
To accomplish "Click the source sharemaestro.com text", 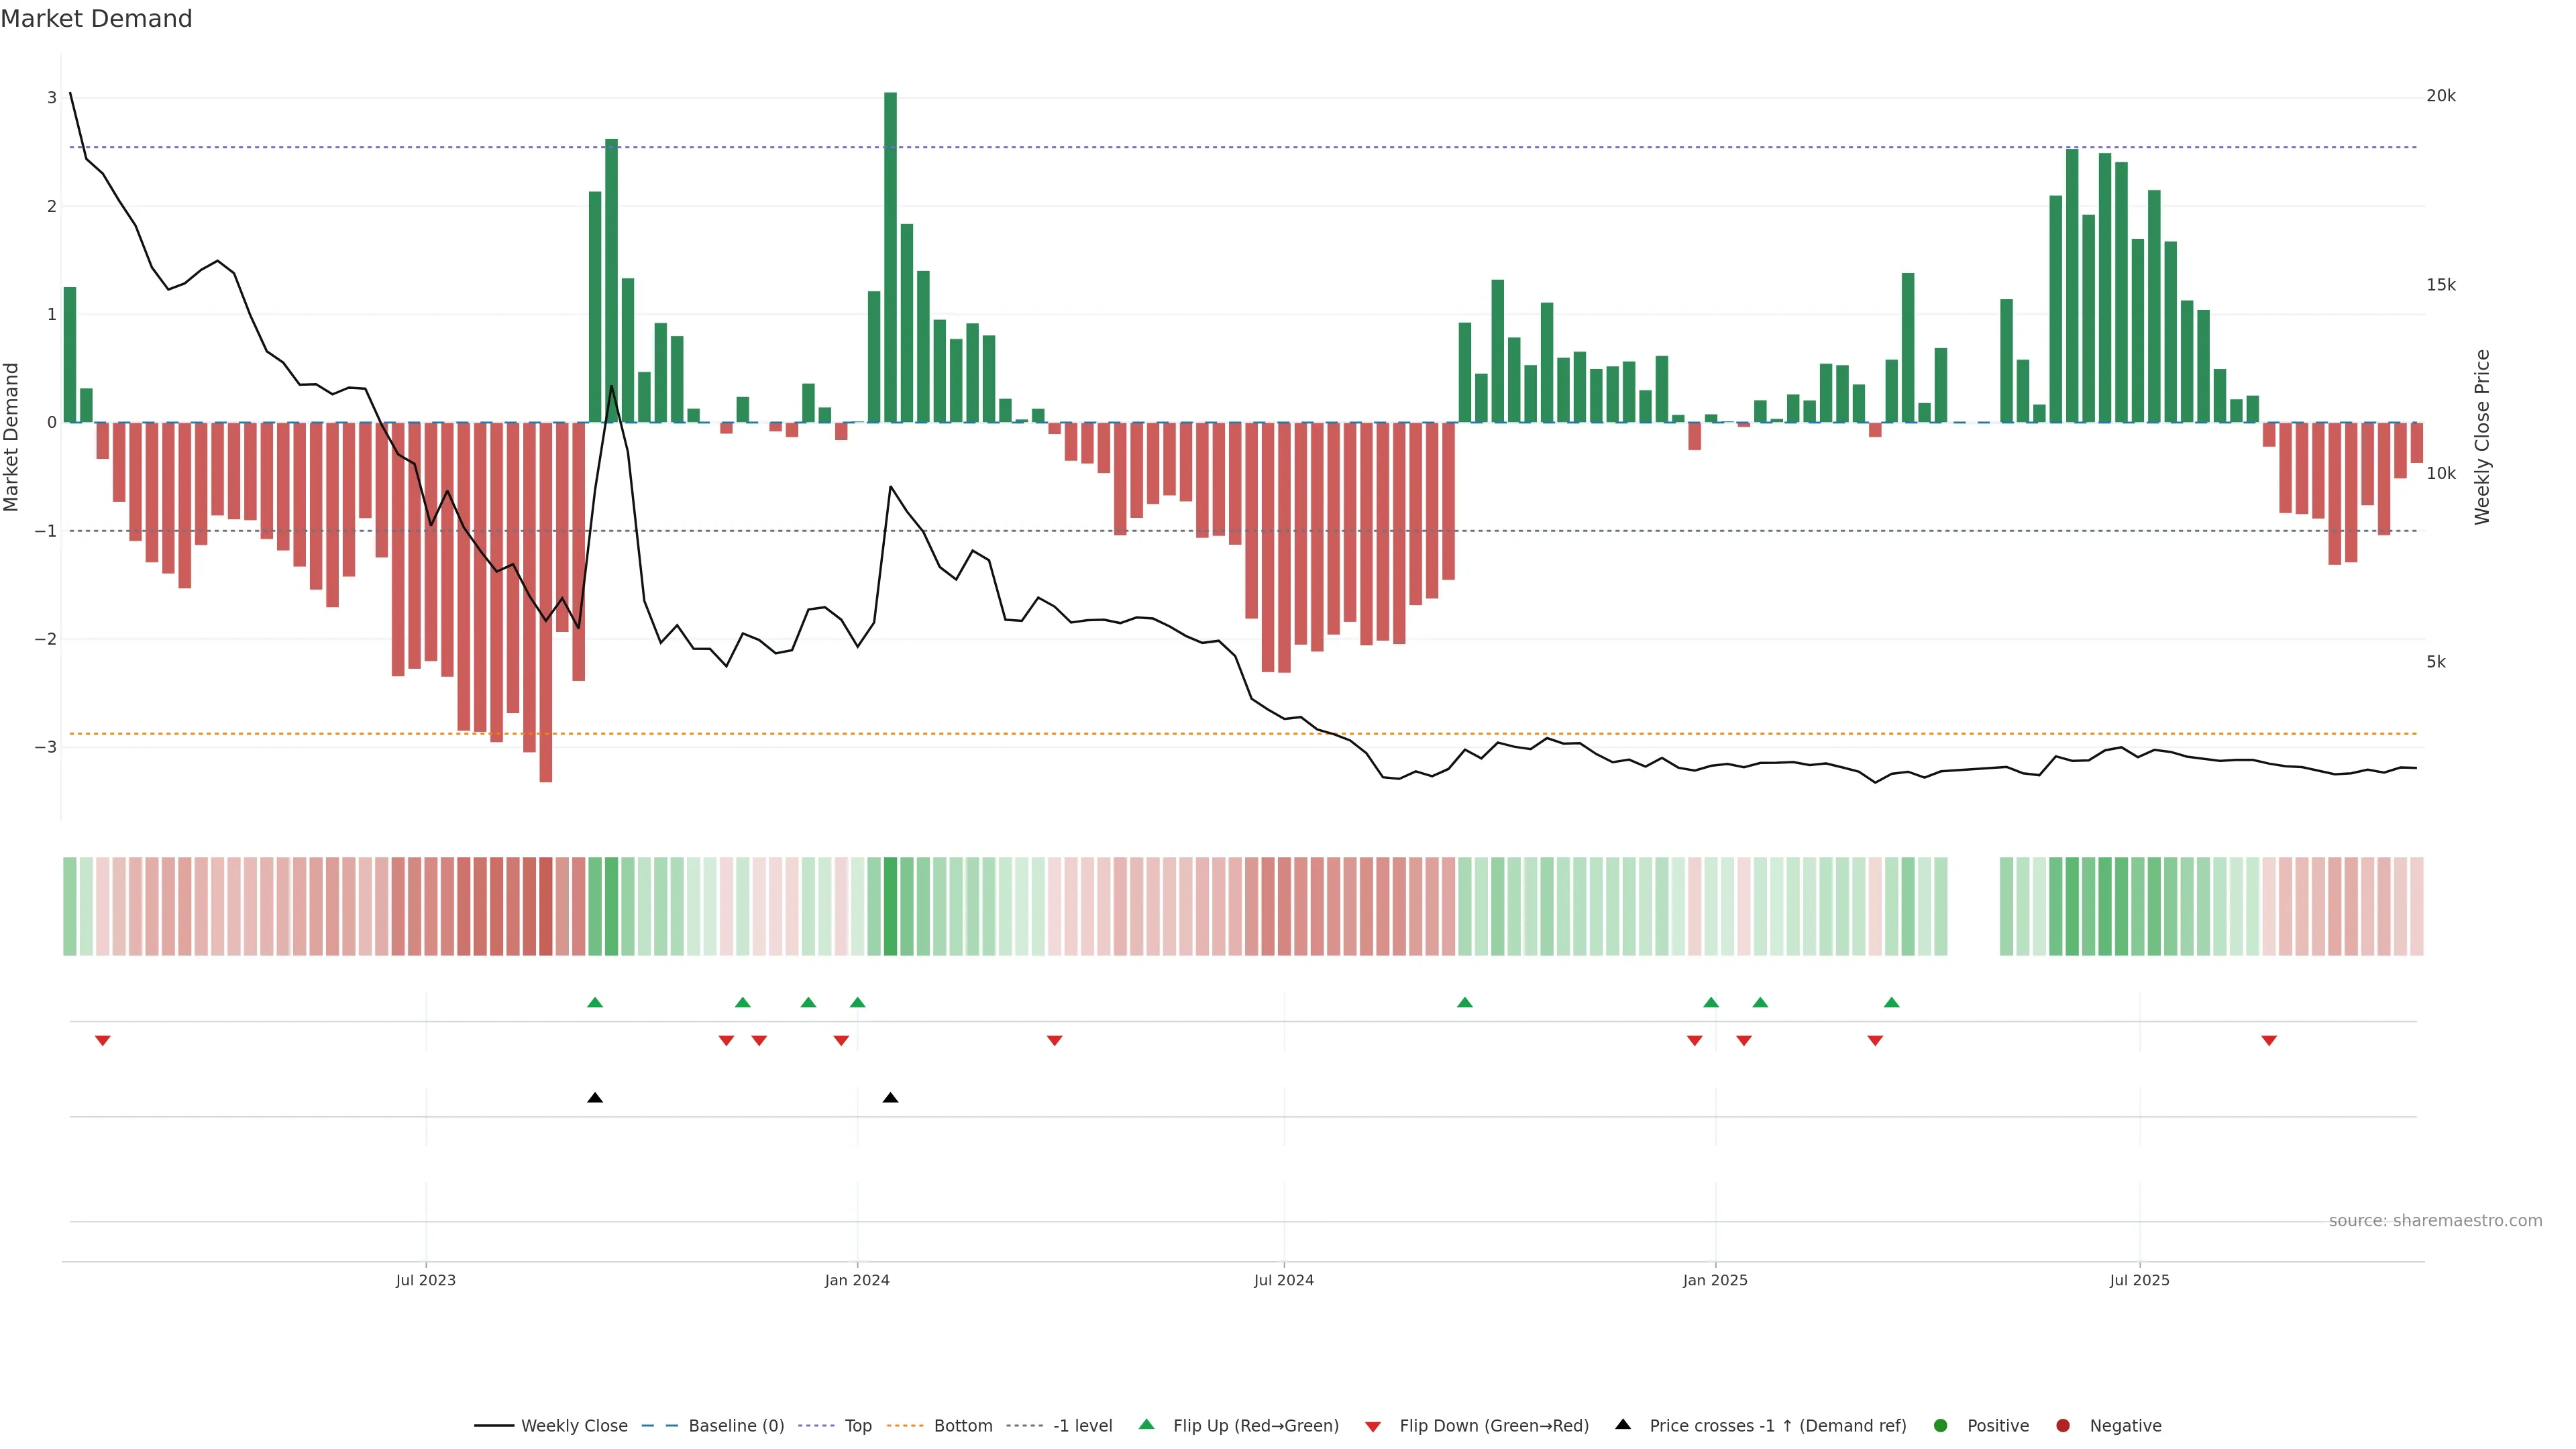I will 2435,1221.
